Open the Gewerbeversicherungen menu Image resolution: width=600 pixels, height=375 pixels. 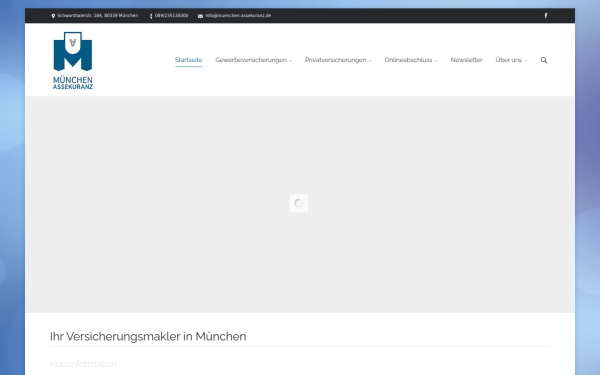point(251,60)
